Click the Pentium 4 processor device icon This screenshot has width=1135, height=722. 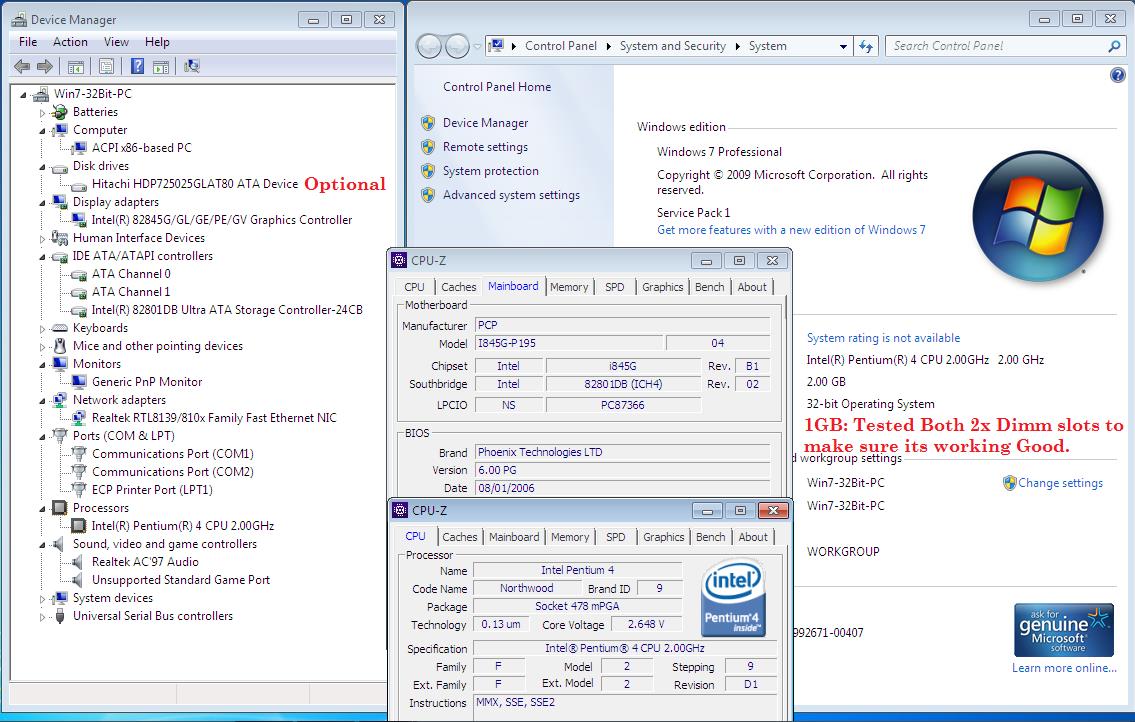79,526
